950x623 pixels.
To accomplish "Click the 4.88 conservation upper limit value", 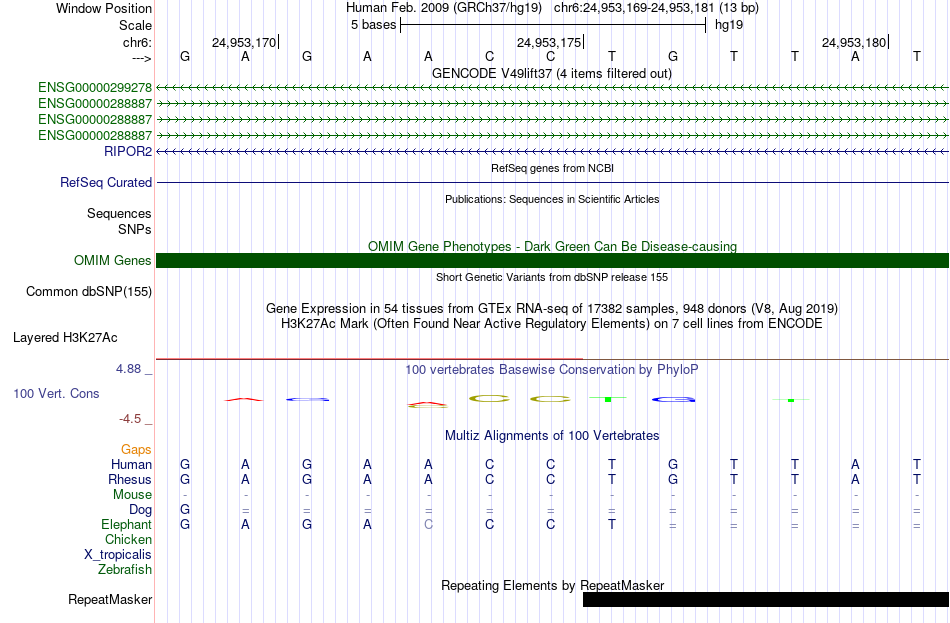I will point(128,368).
